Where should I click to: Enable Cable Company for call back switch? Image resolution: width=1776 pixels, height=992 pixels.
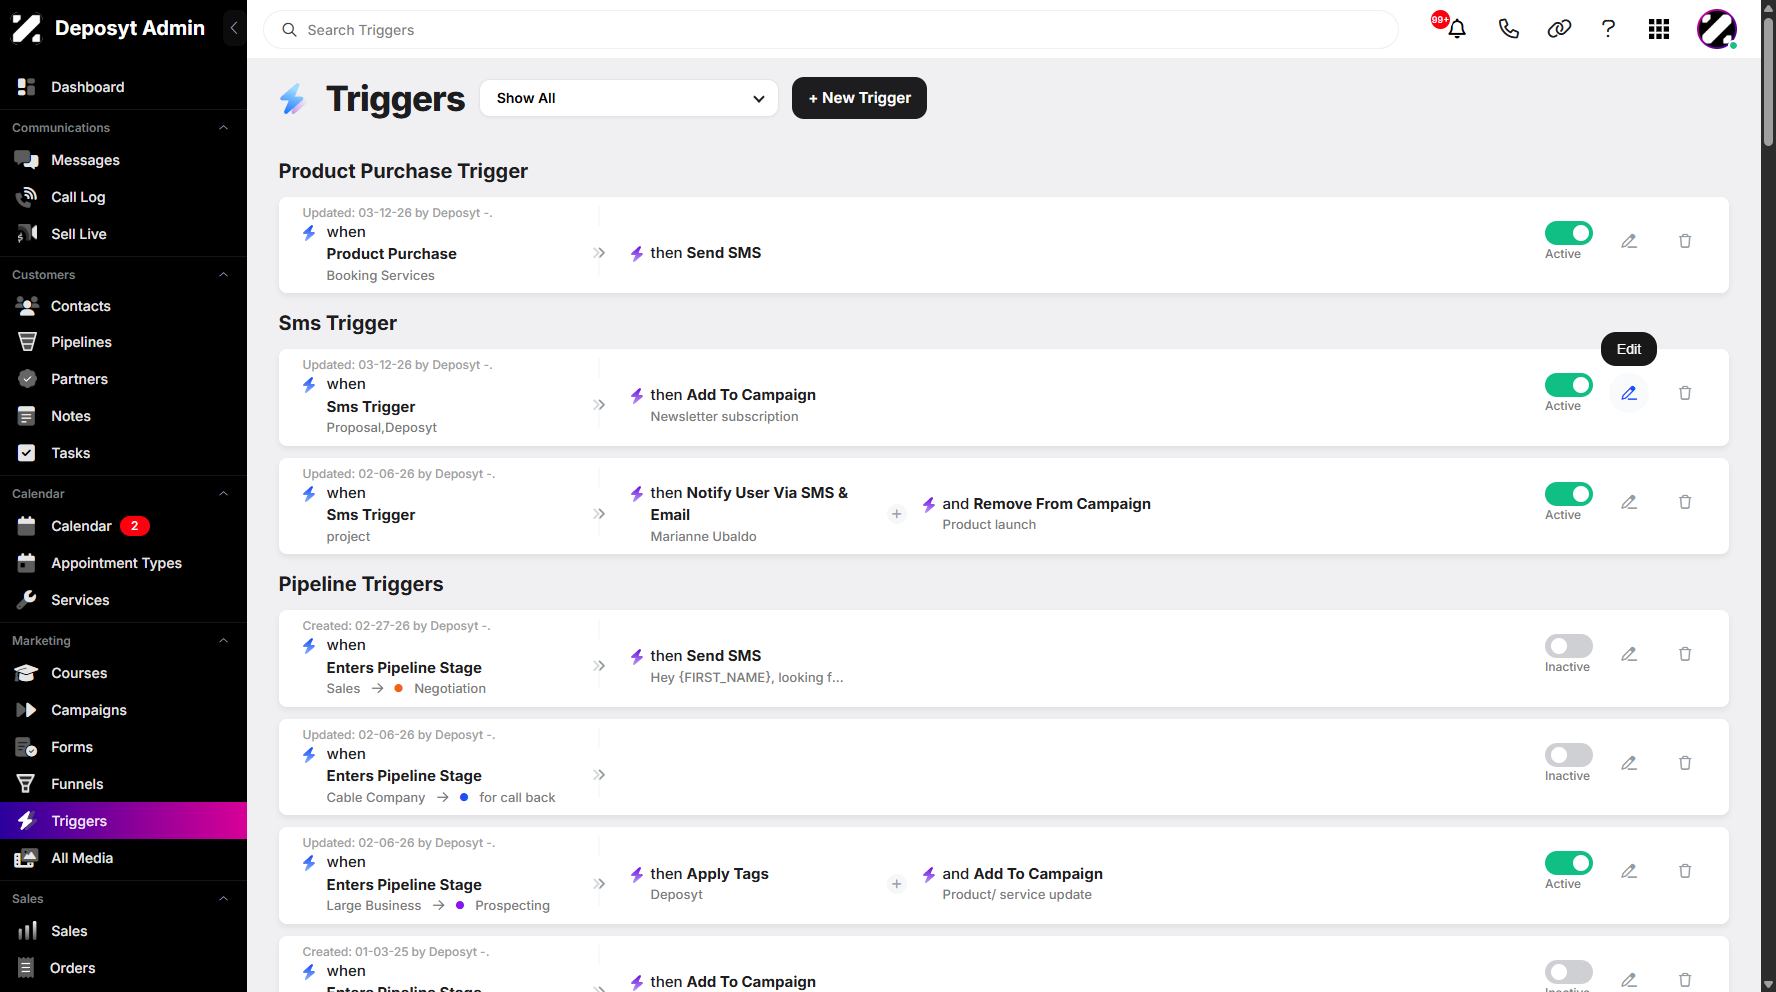point(1568,755)
